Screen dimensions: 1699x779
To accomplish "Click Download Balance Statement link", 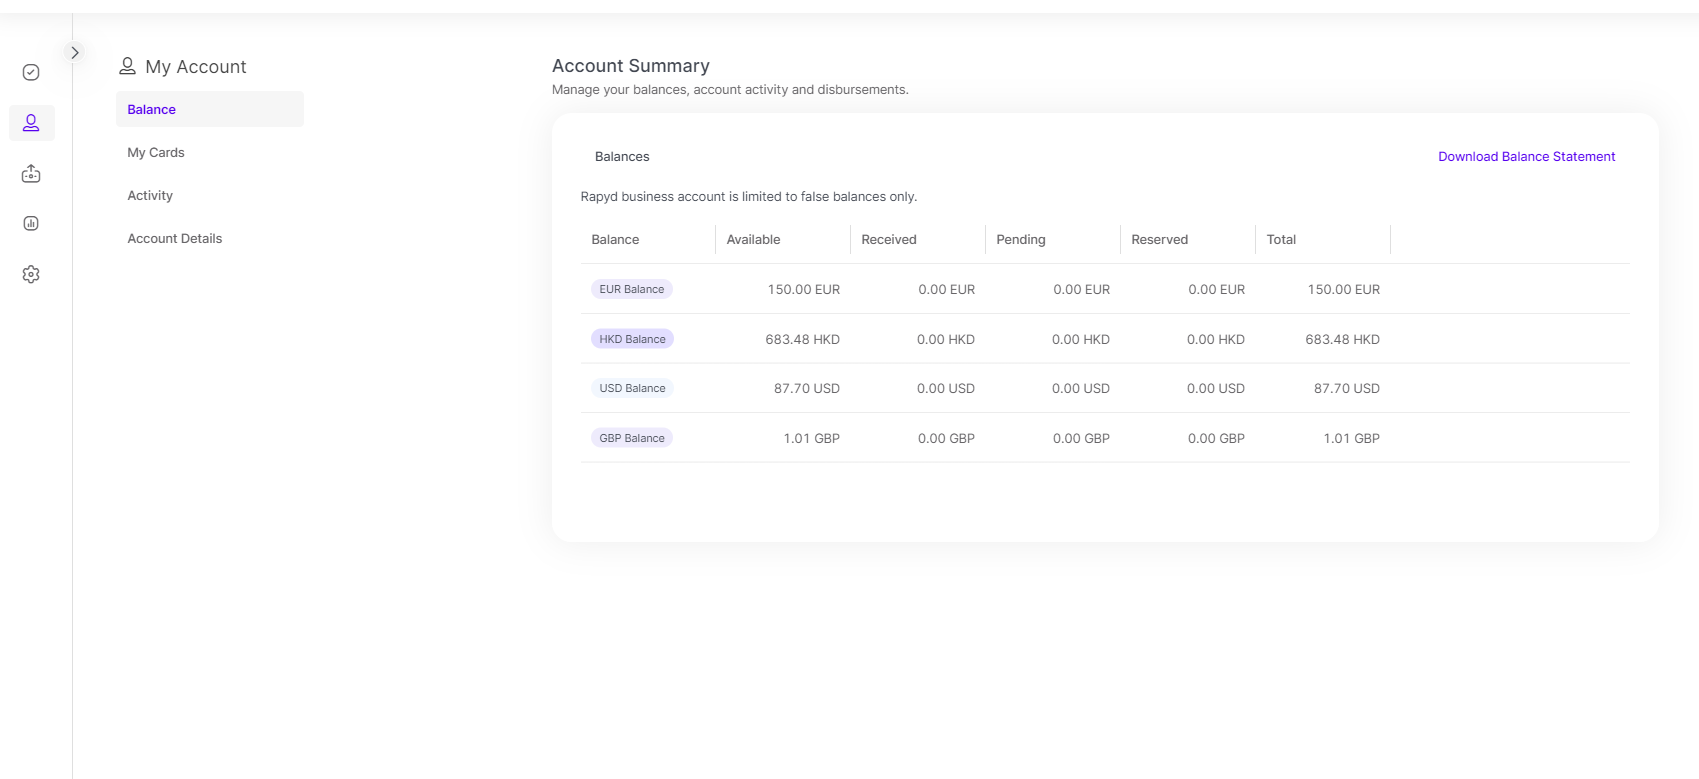I will coord(1526,156).
